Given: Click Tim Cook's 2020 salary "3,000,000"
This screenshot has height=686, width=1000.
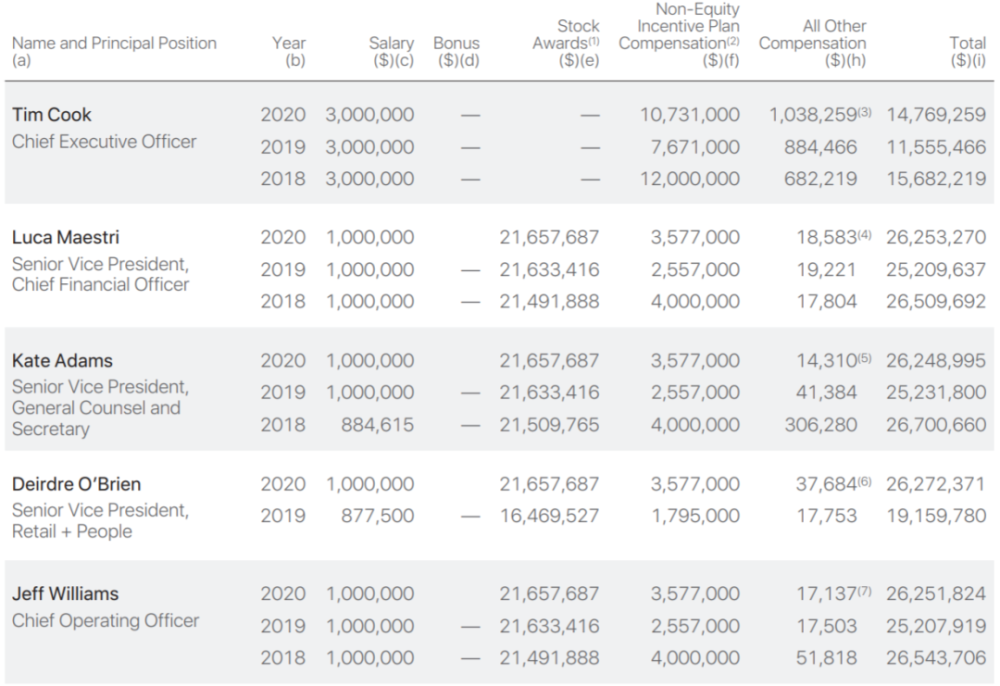Looking at the screenshot, I should 370,115.
